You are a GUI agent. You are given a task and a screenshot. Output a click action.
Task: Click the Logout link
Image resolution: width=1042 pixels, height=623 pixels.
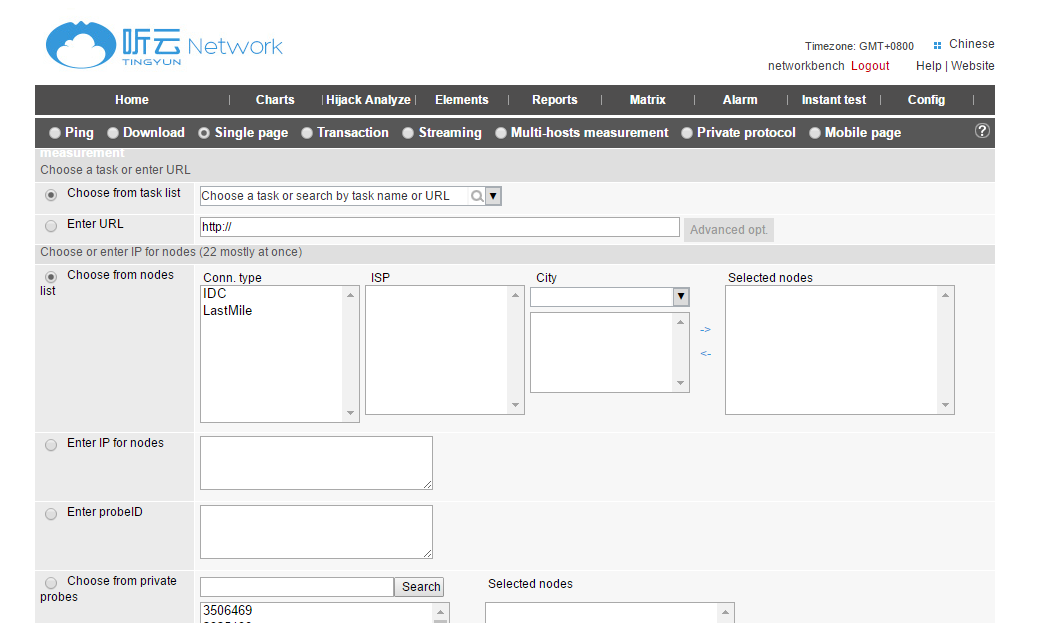(x=869, y=66)
